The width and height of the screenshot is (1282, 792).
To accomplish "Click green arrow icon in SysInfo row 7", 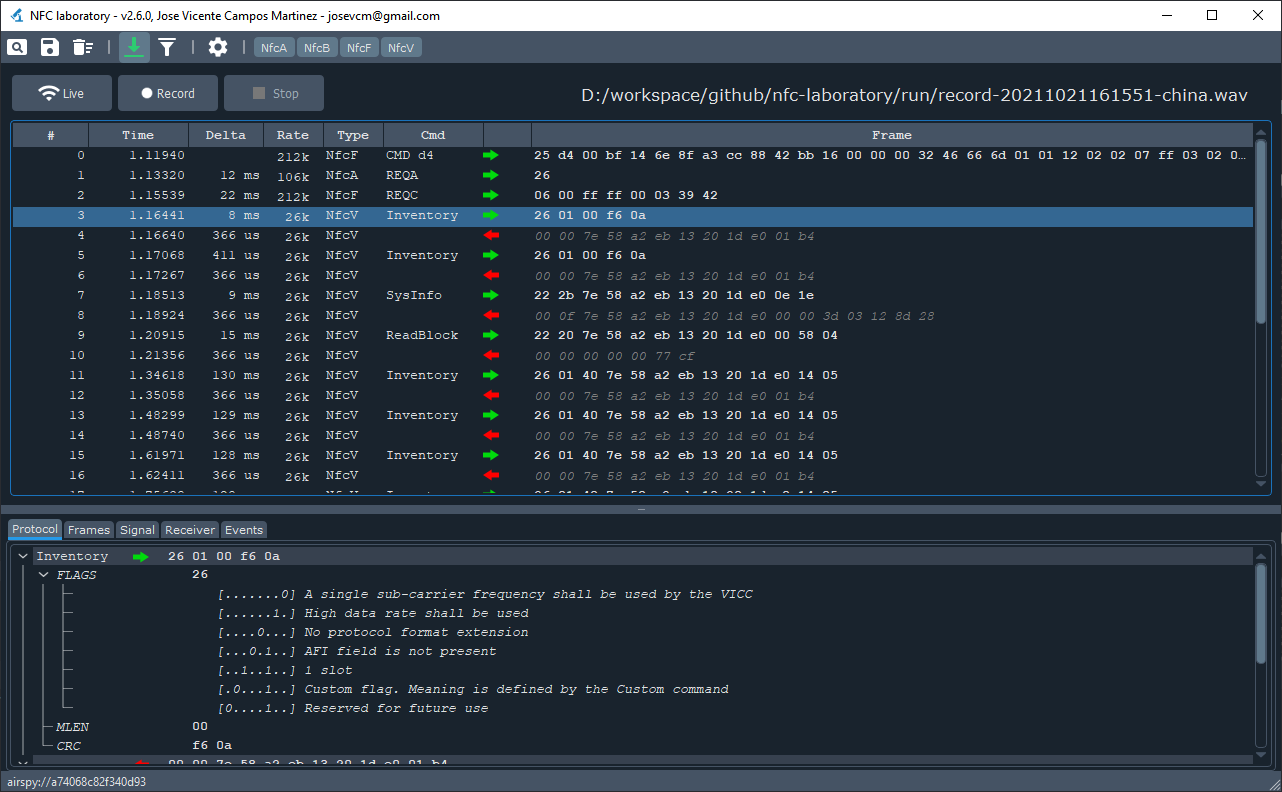I will point(490,295).
